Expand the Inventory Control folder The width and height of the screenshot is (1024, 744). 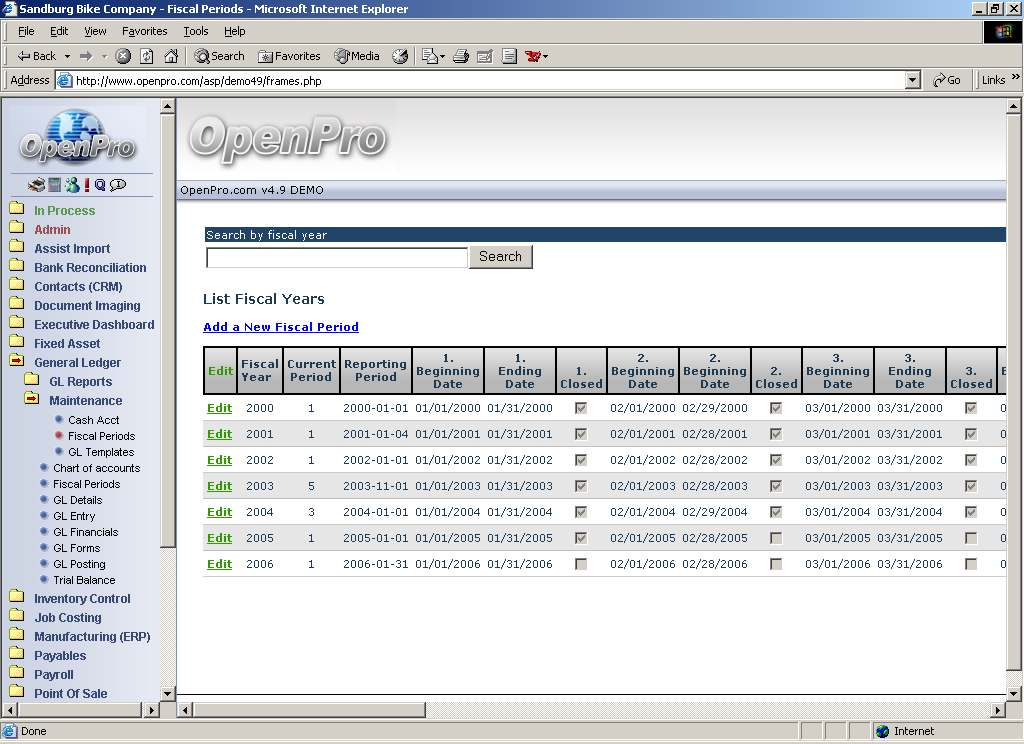[x=16, y=598]
